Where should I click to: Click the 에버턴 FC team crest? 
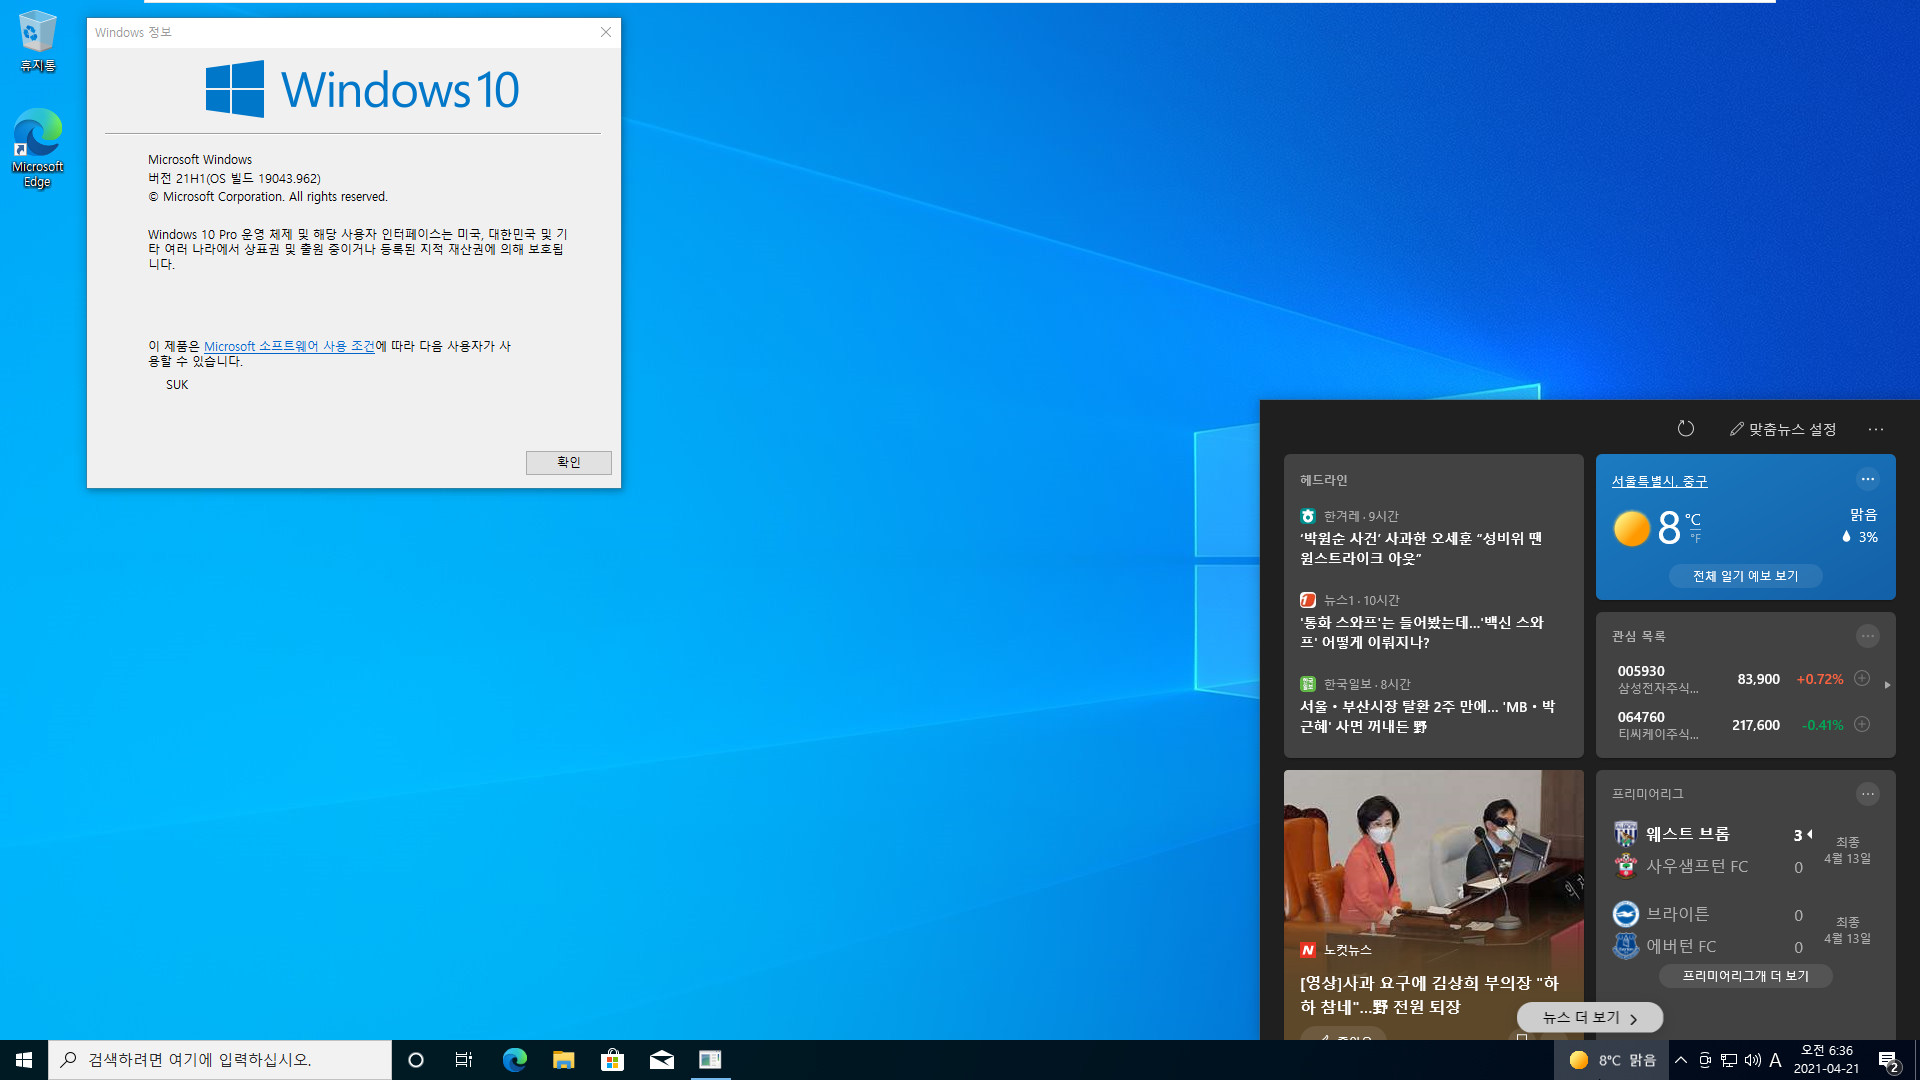pyautogui.click(x=1626, y=946)
